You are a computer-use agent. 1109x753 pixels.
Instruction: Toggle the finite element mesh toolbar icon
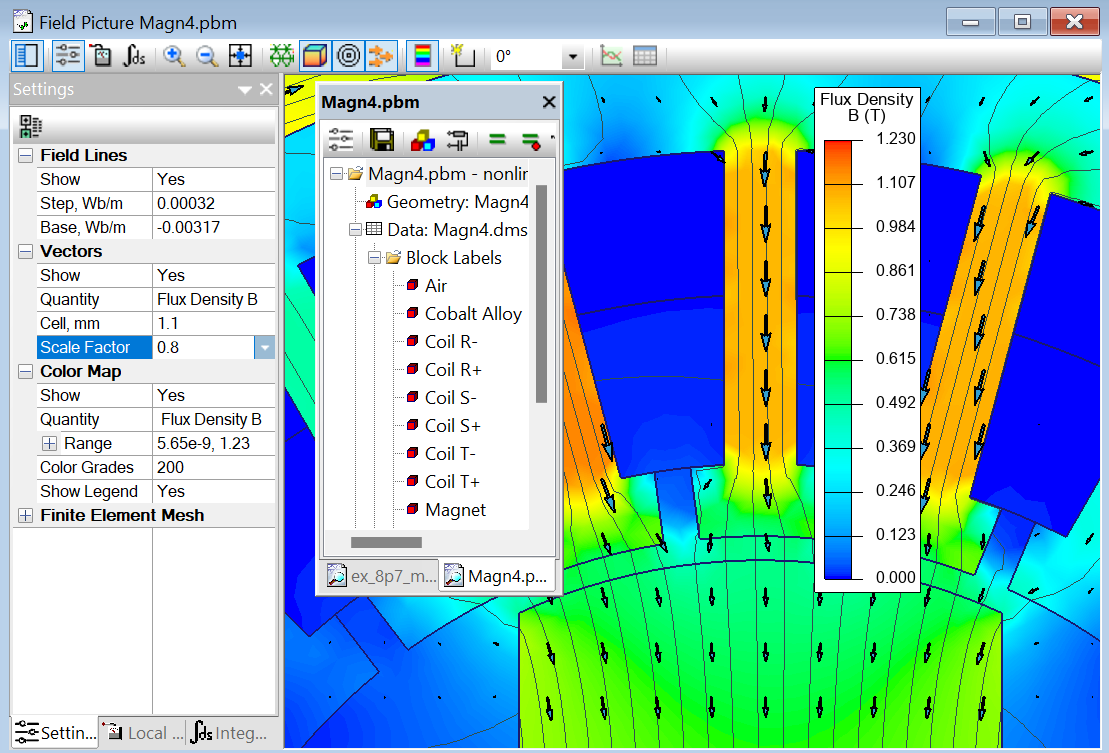282,56
